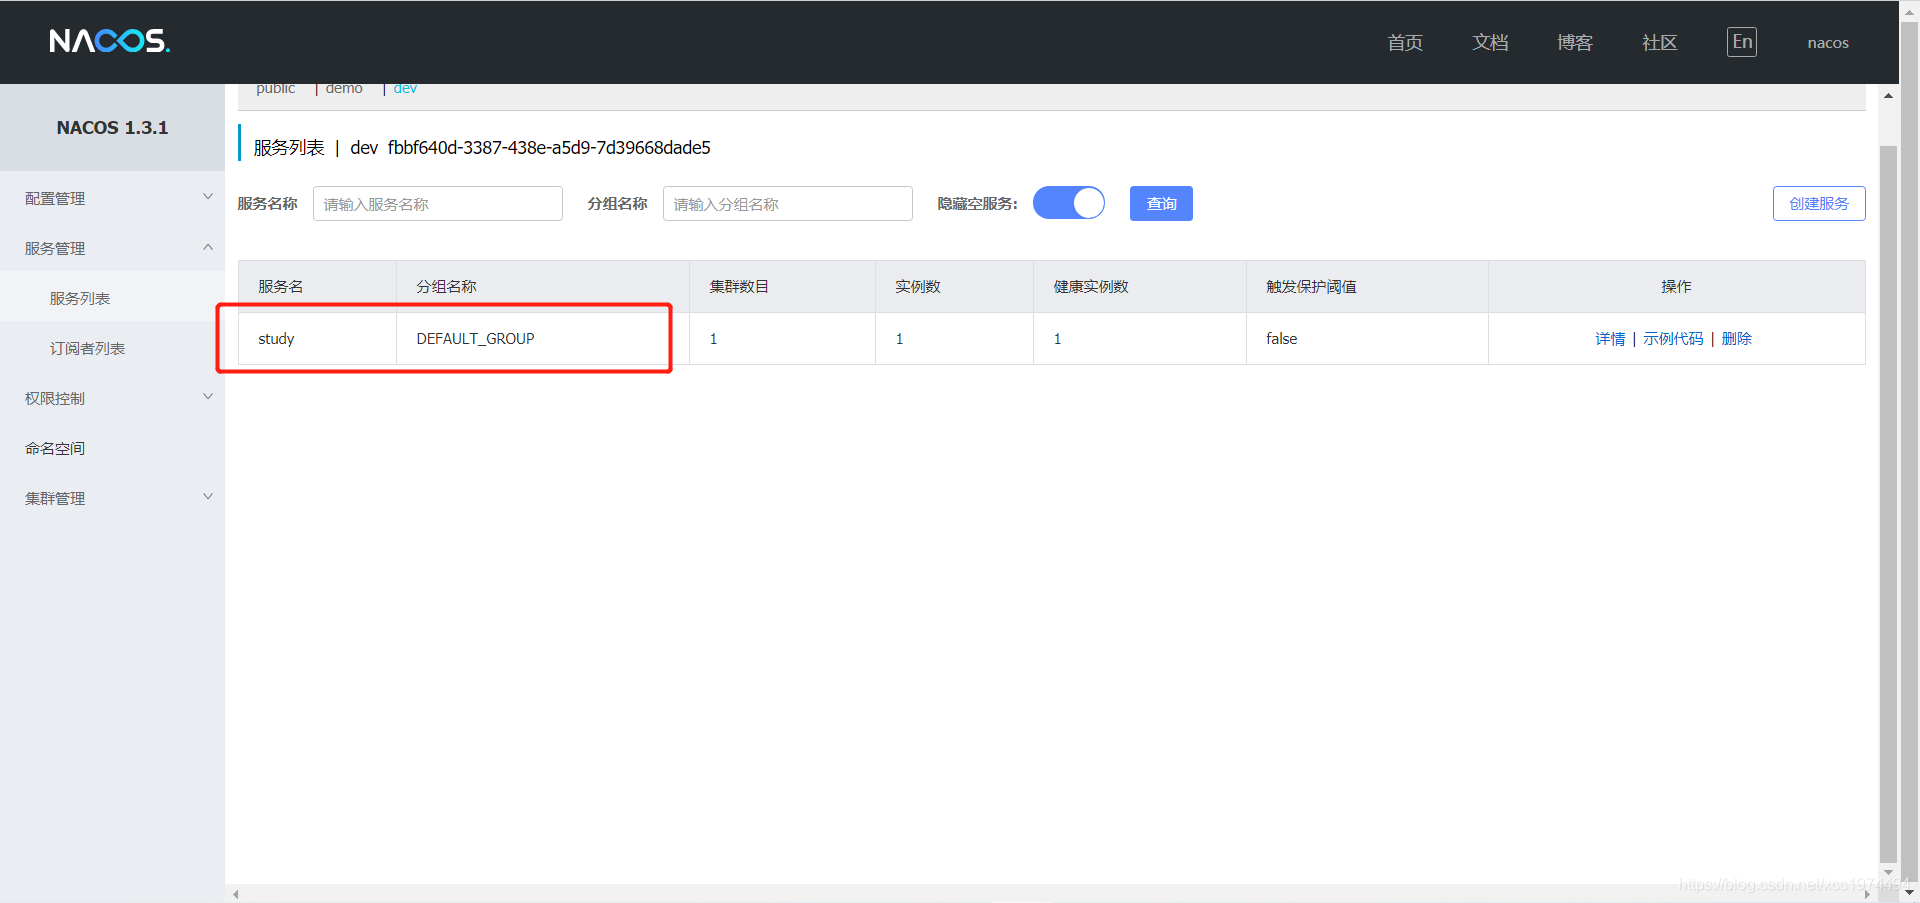Click the horizontal scrollbar left arrow
Screen dimensions: 1920x903
pos(236,894)
